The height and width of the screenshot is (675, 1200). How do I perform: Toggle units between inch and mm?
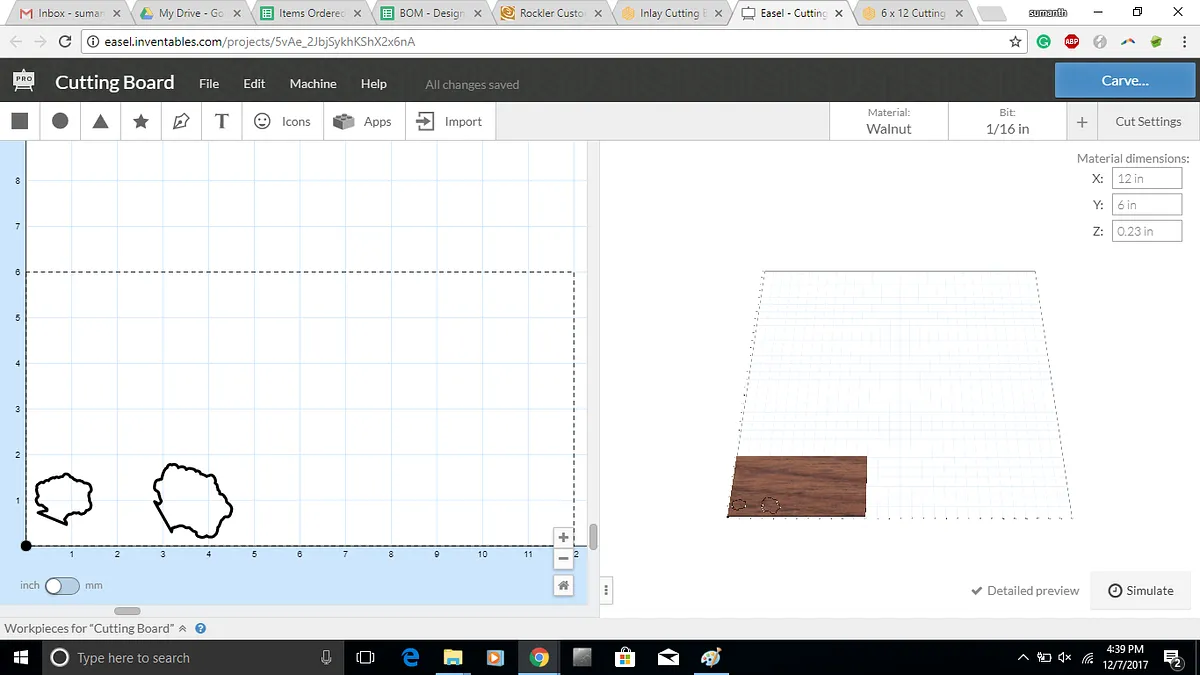tap(62, 586)
